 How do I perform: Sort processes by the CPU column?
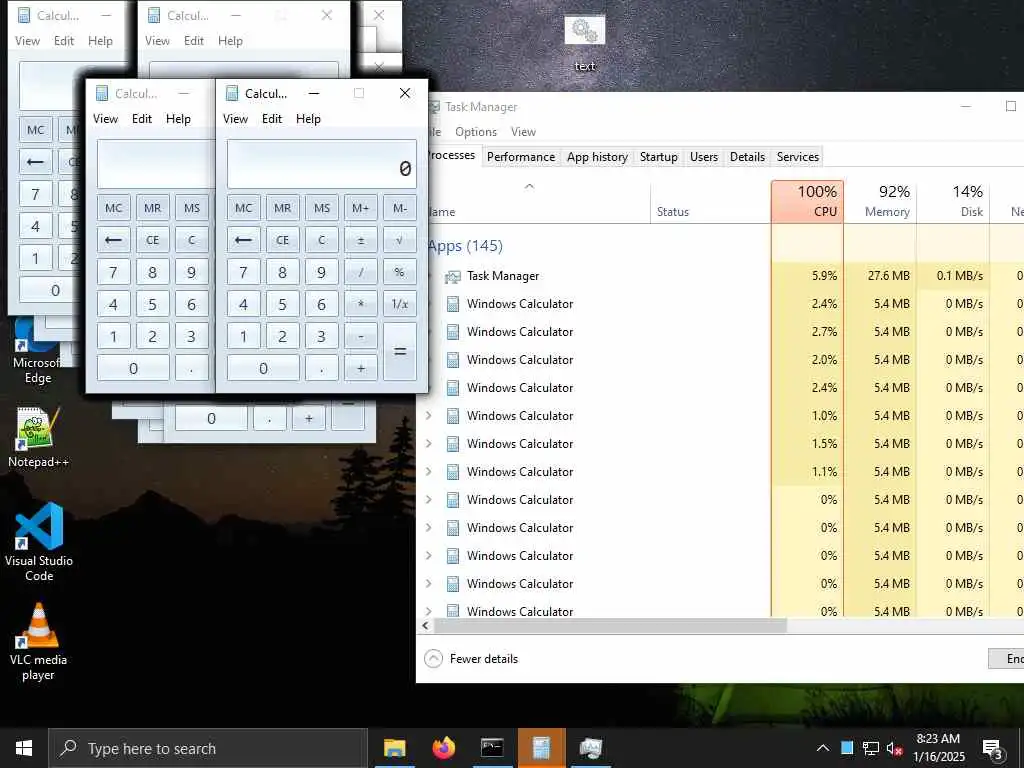pyautogui.click(x=807, y=201)
